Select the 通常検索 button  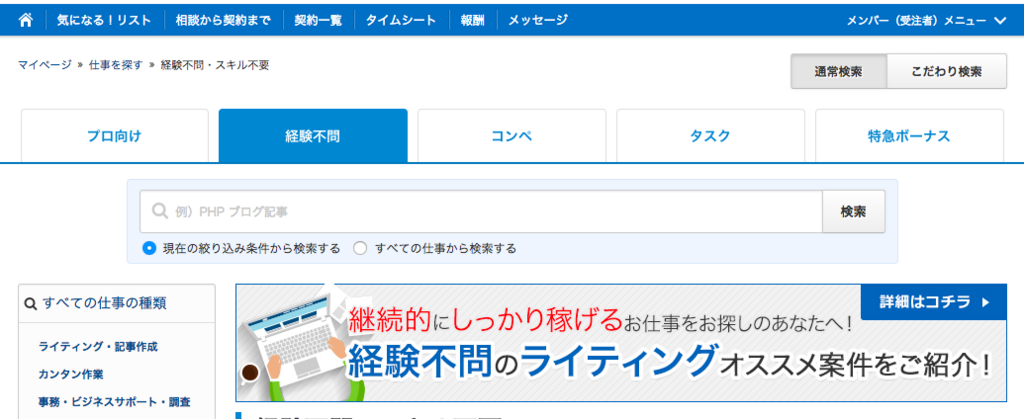pyautogui.click(x=839, y=72)
